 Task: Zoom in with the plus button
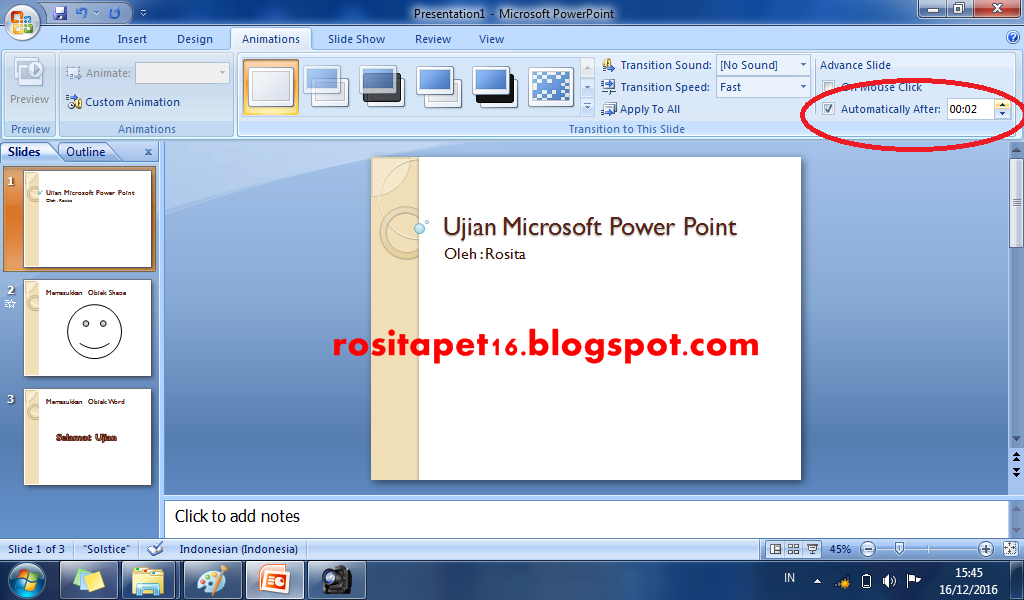pyautogui.click(x=986, y=549)
